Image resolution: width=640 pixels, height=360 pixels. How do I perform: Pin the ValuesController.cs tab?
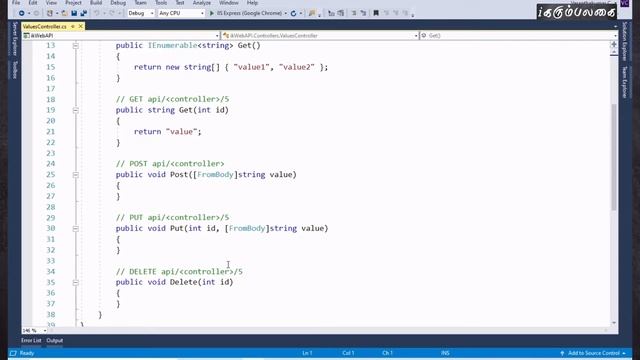coord(73,26)
